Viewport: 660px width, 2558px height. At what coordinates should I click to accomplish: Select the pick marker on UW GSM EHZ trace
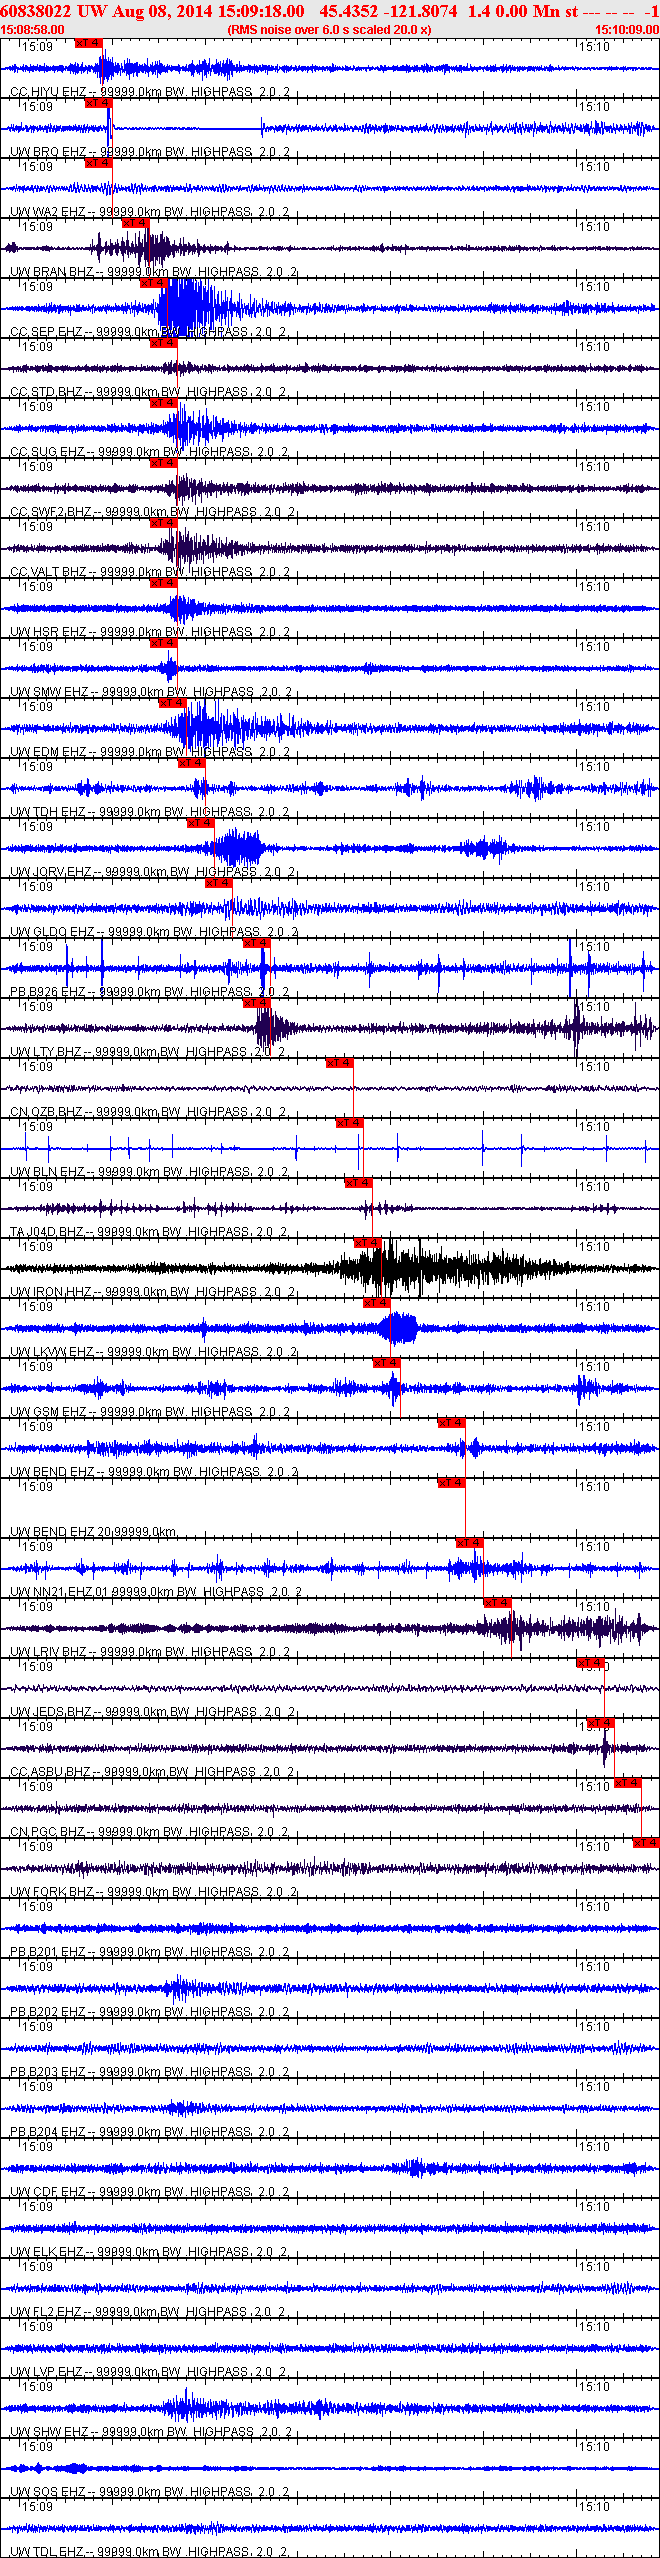point(386,1363)
